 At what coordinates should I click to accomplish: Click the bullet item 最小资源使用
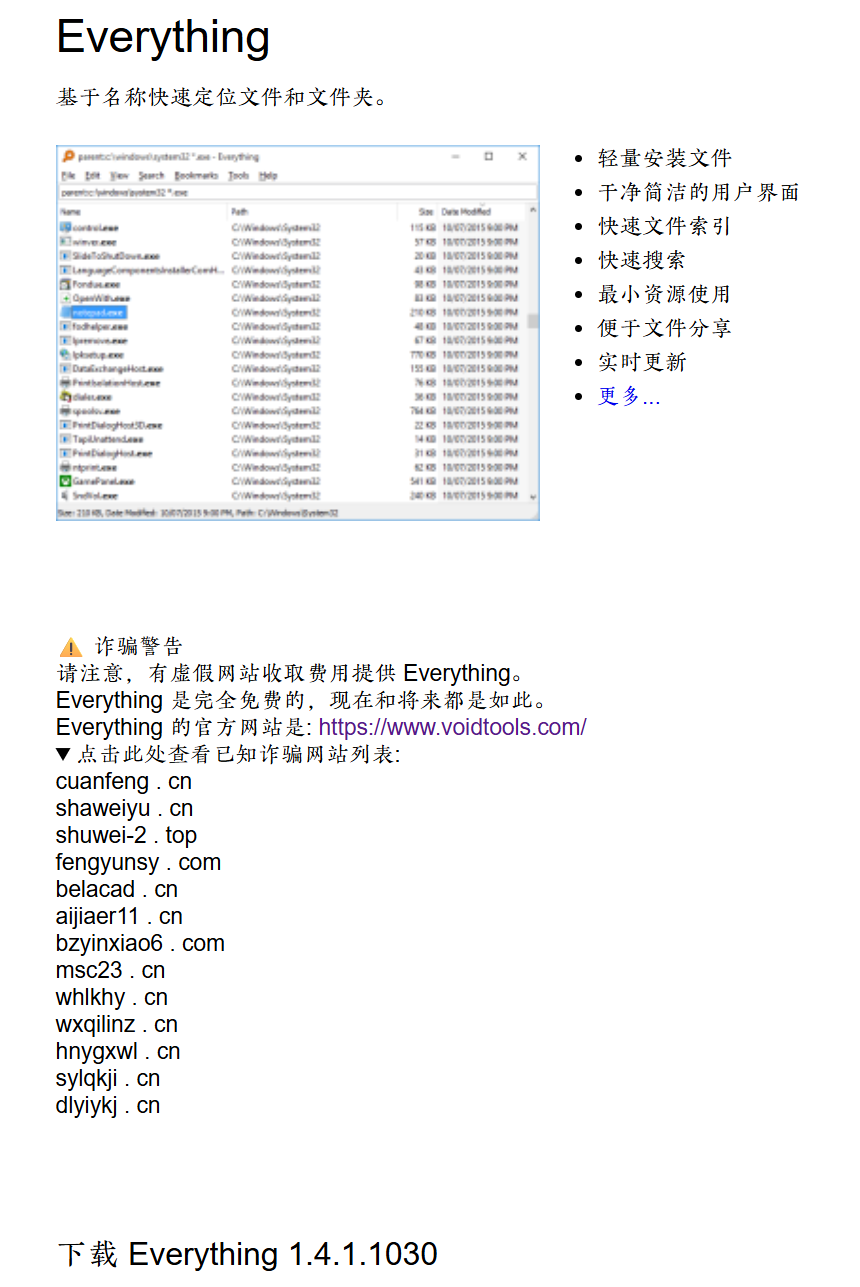tap(665, 294)
